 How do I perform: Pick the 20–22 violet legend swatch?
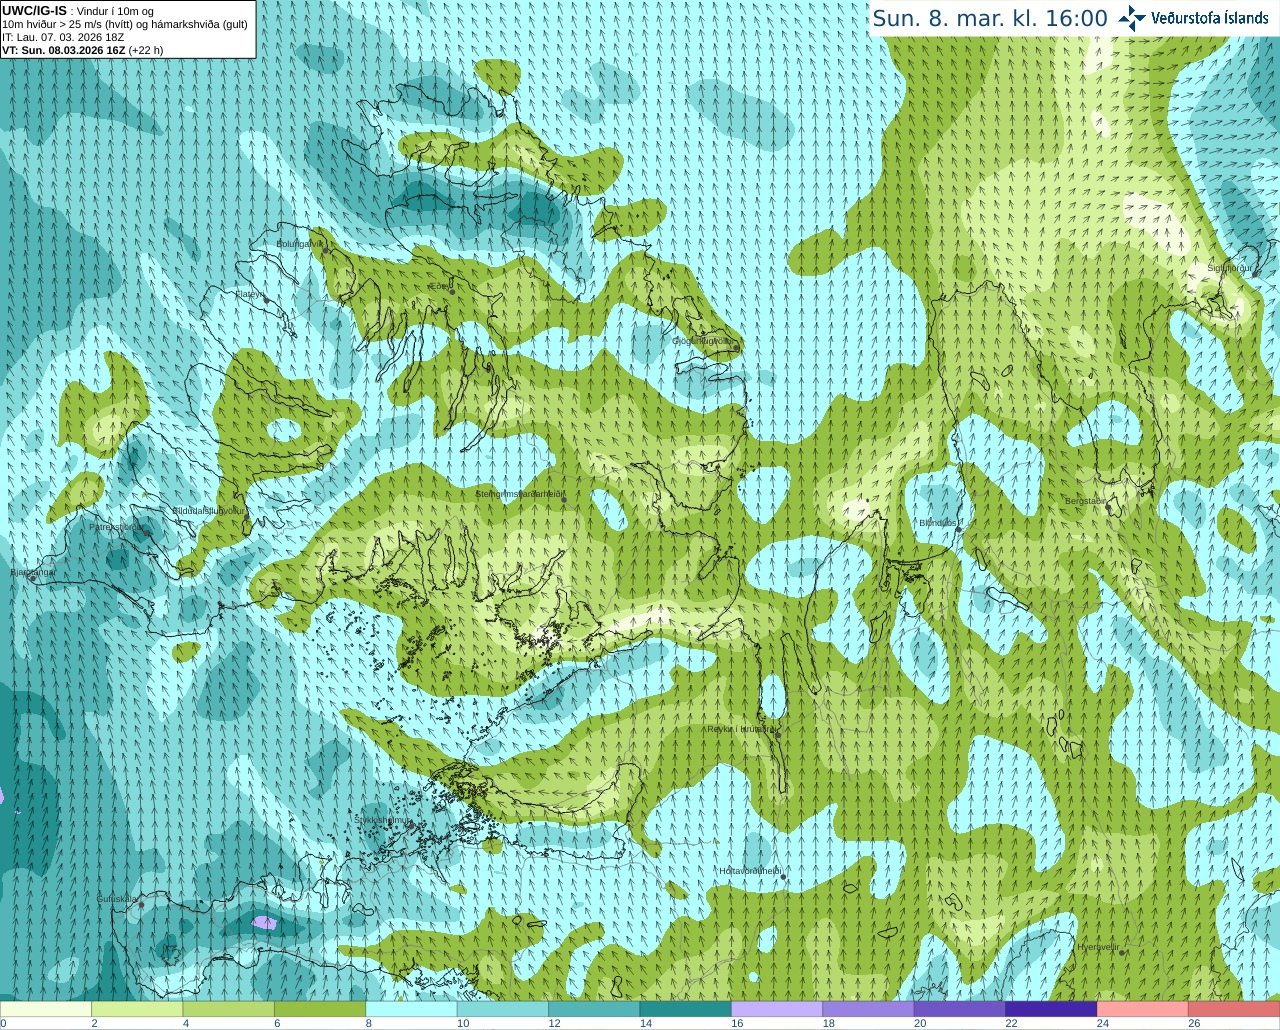click(x=960, y=1009)
